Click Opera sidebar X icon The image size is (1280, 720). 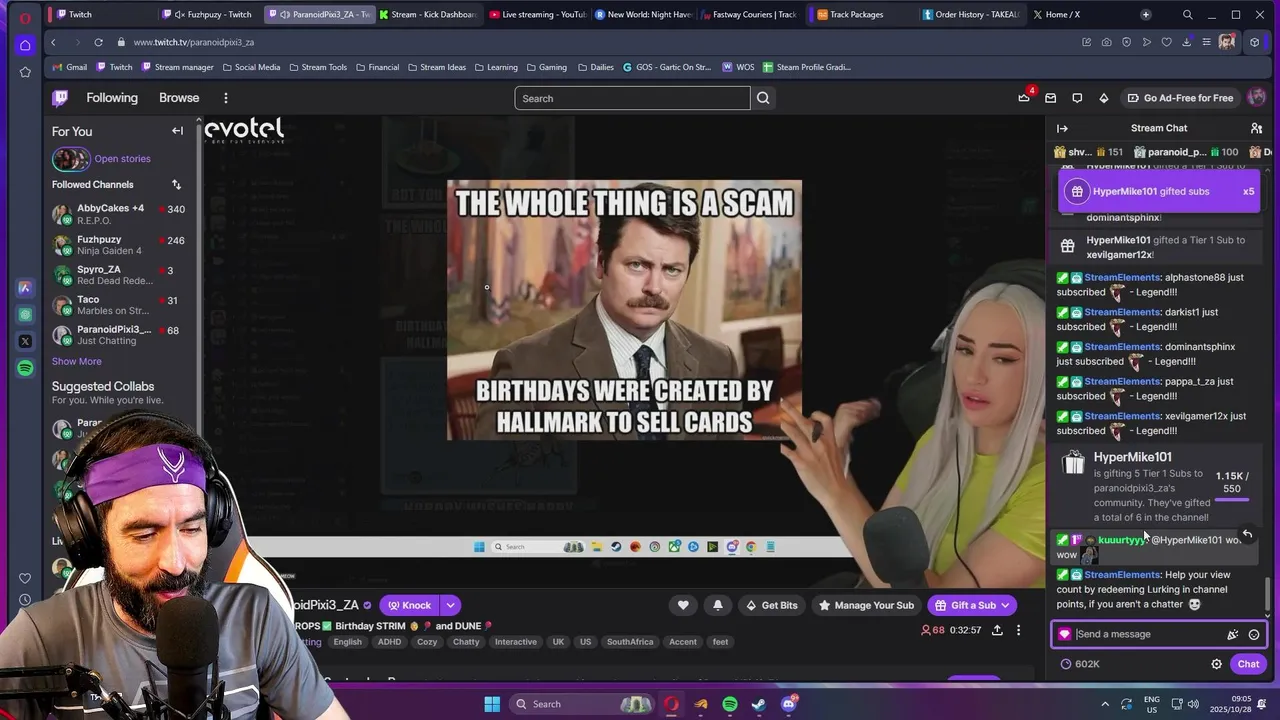point(25,341)
